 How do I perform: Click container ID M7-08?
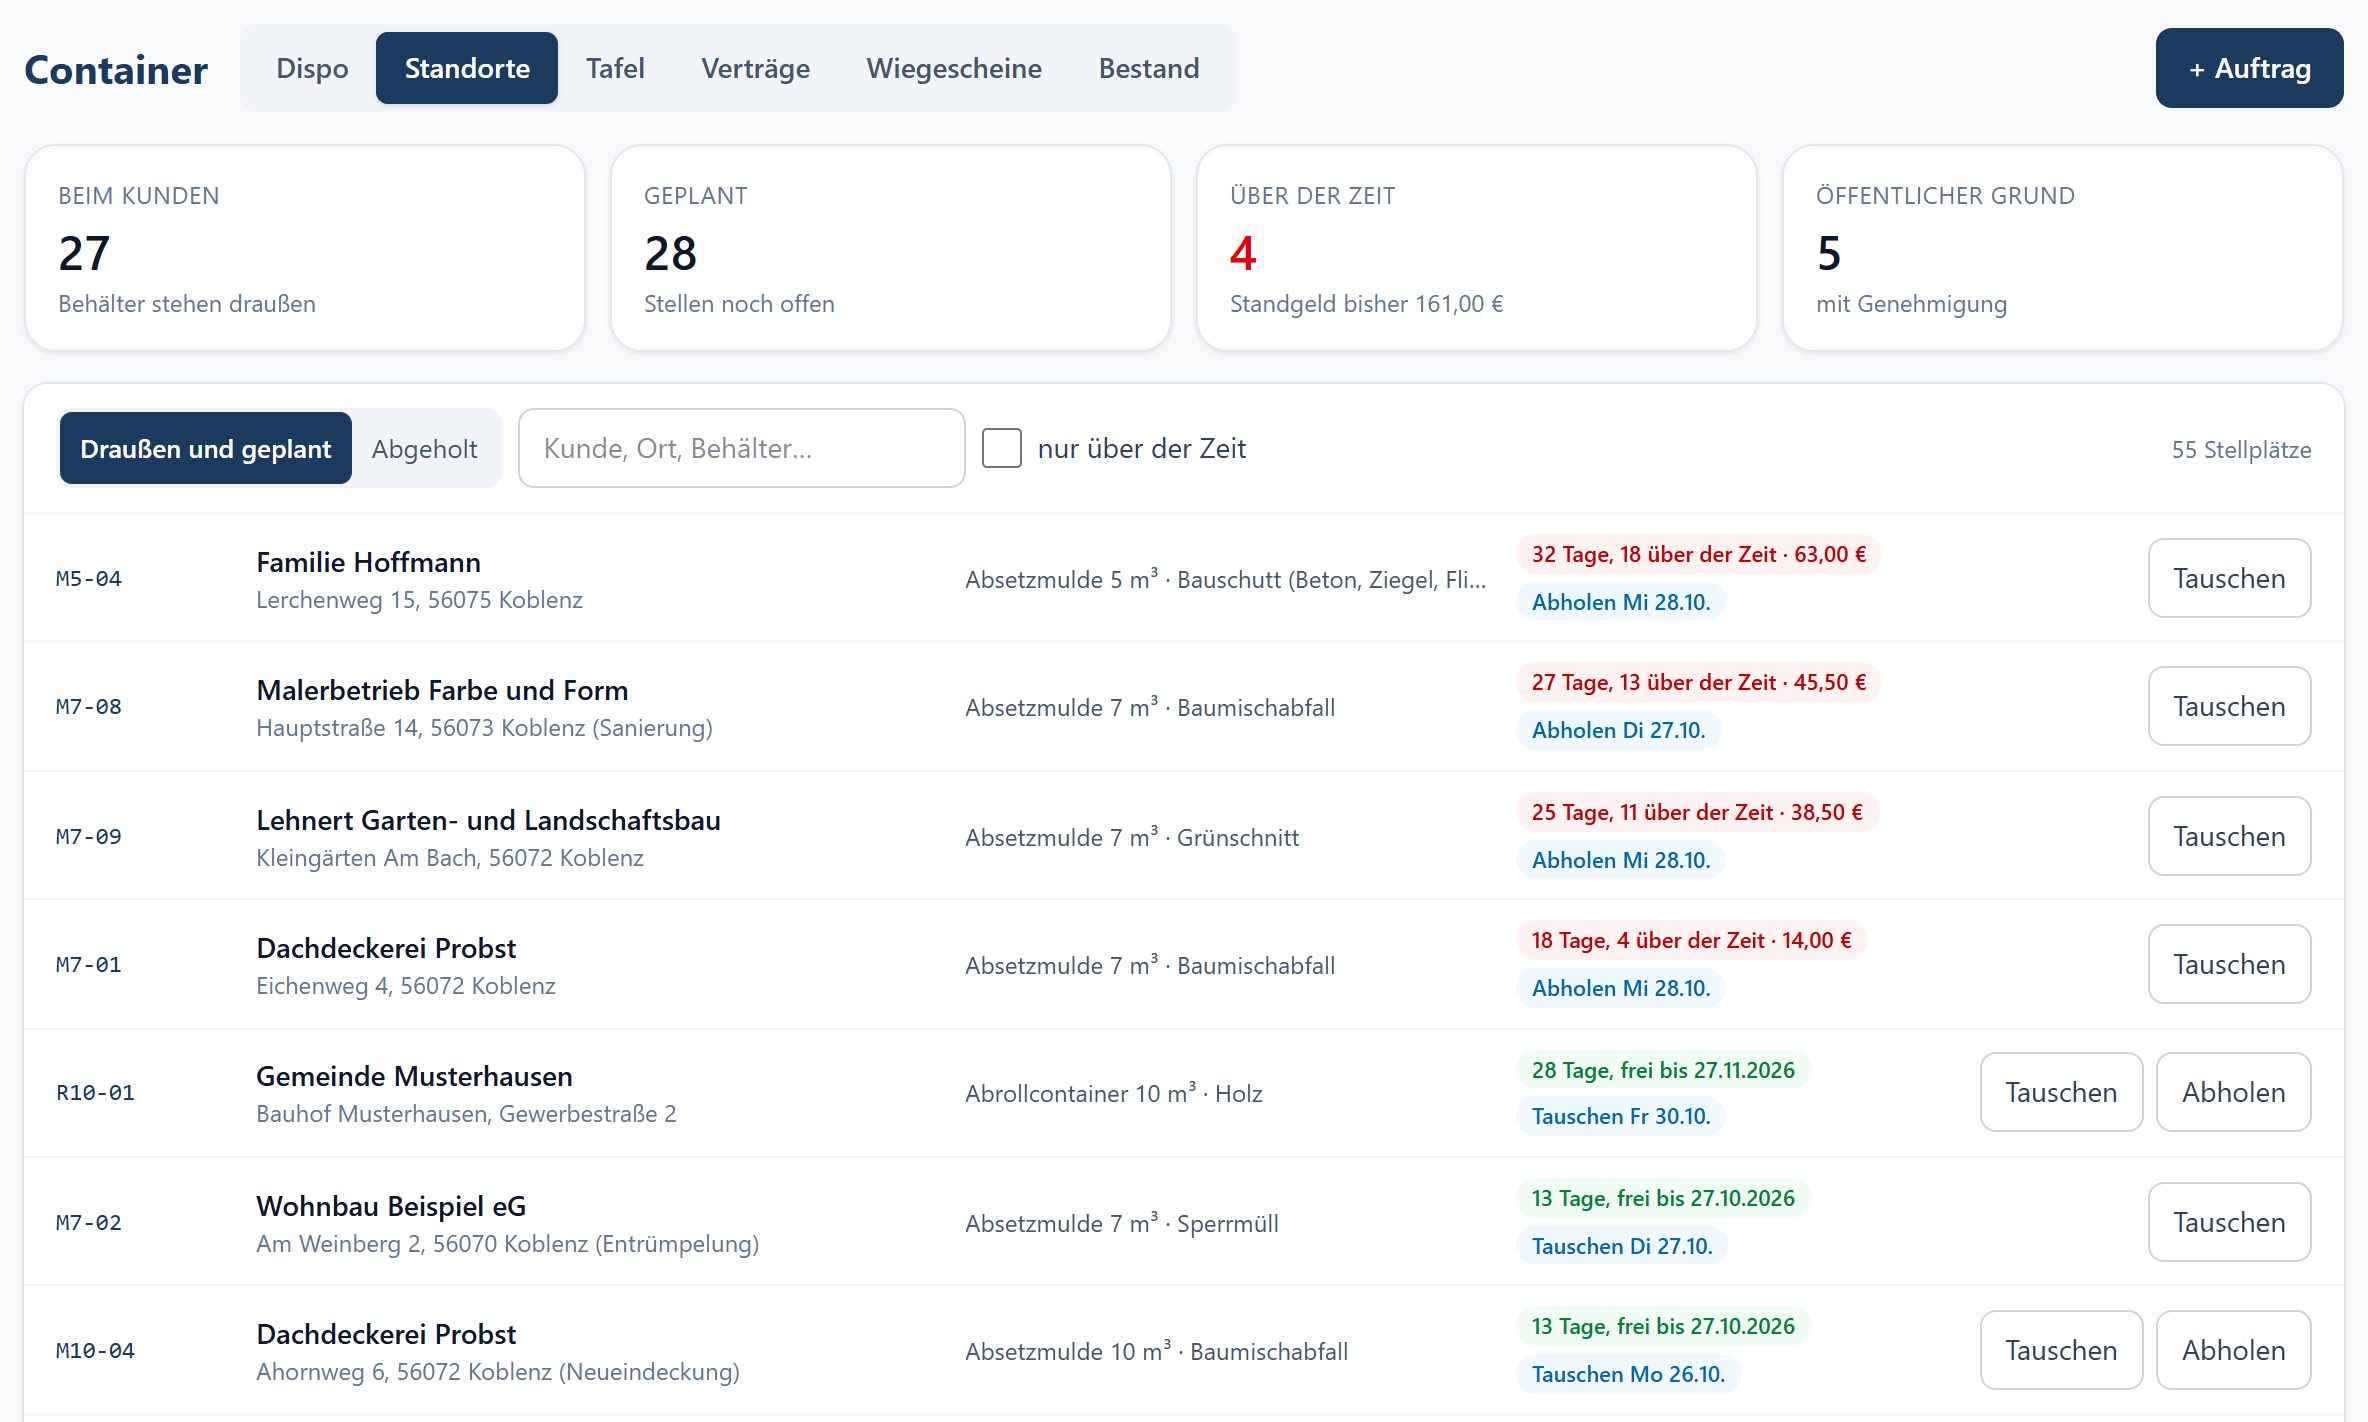tap(89, 706)
